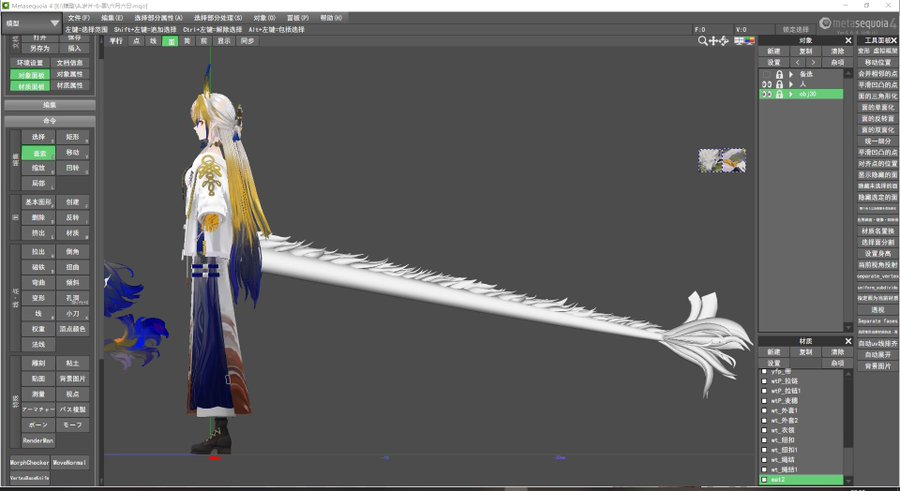Image resolution: width=900 pixels, height=491 pixels.
Task: Expand the 人 object tree arrow
Action: coord(791,84)
